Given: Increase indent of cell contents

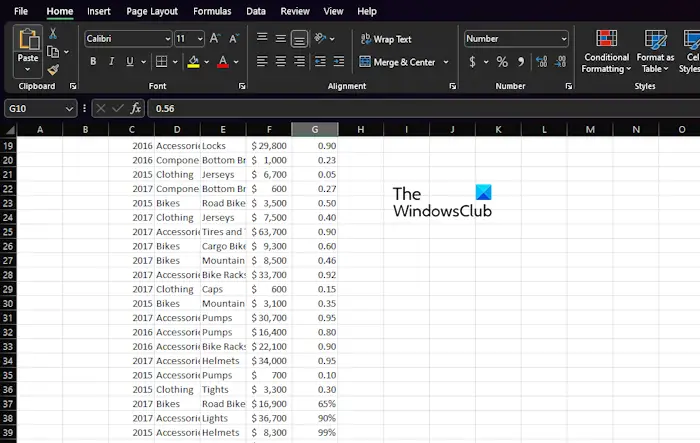Looking at the screenshot, I should point(339,61).
